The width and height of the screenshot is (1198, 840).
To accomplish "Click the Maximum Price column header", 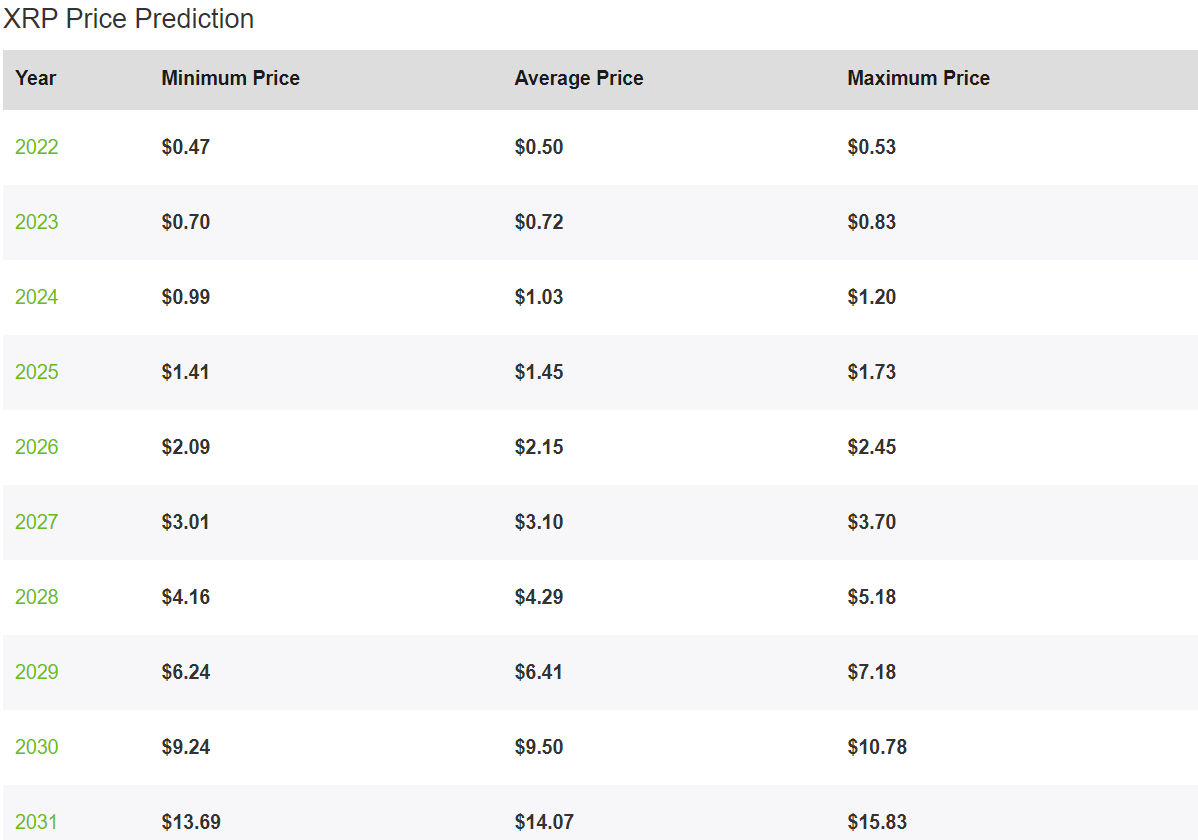I will point(918,78).
